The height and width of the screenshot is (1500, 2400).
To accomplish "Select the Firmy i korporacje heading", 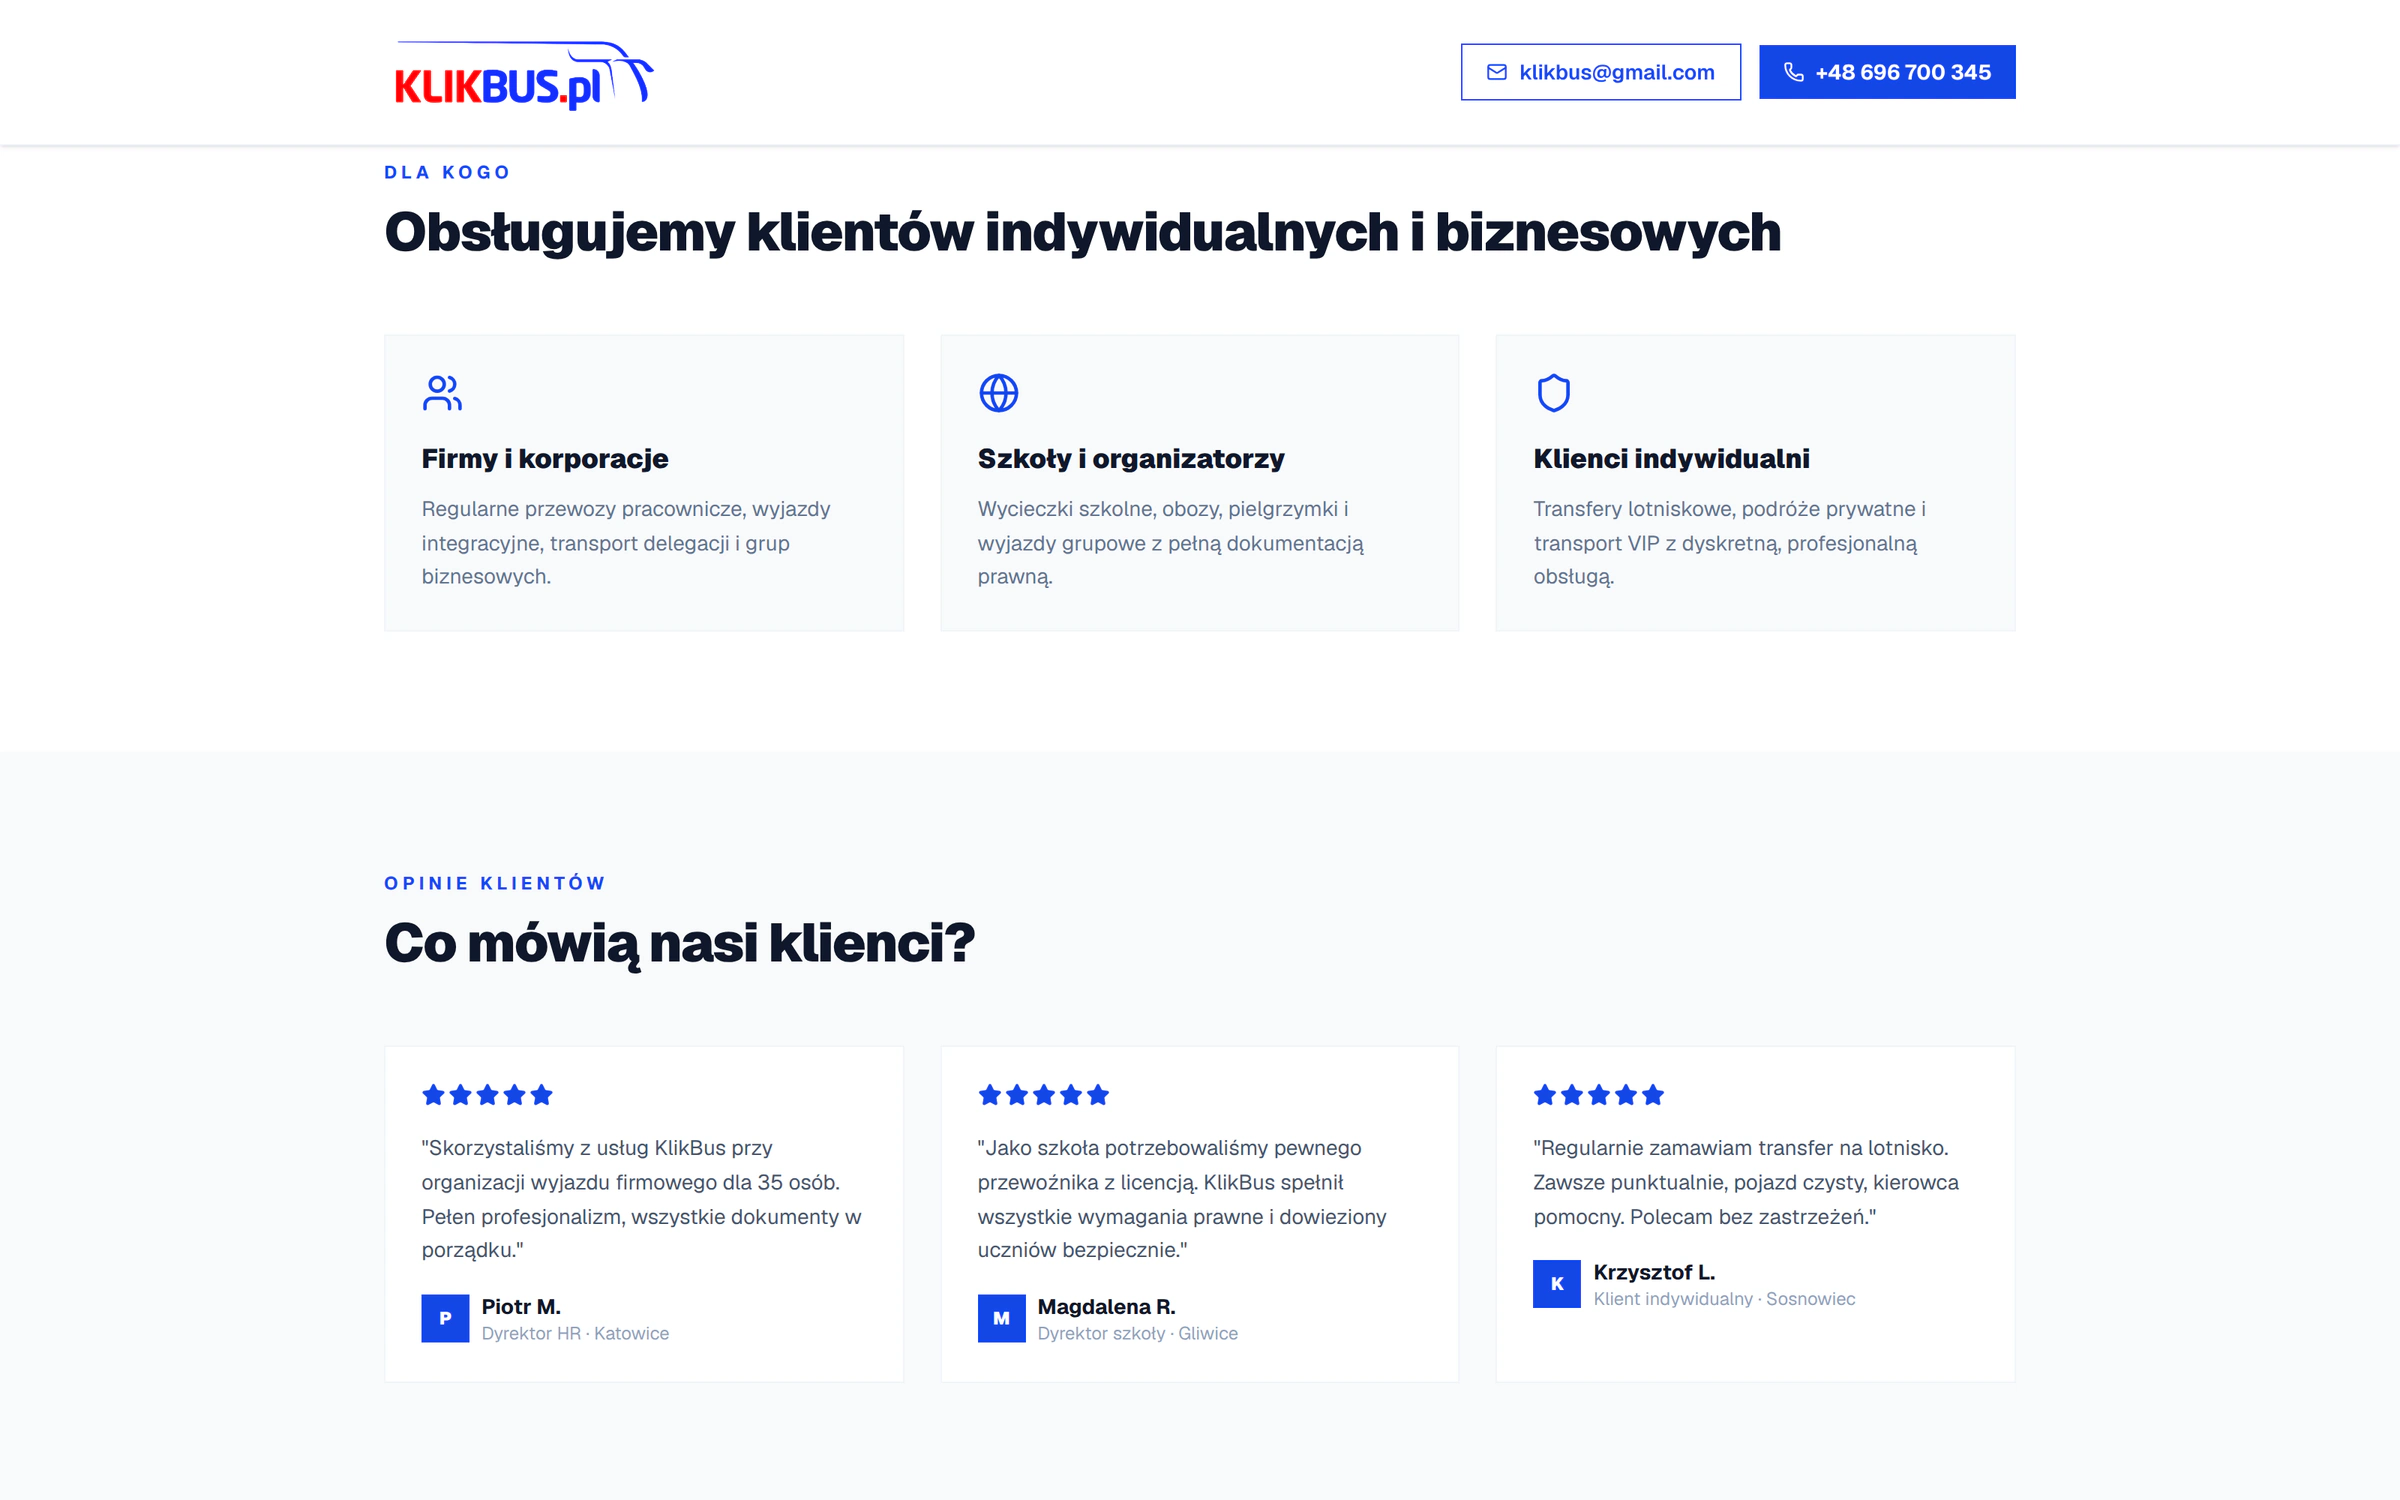I will tap(545, 459).
